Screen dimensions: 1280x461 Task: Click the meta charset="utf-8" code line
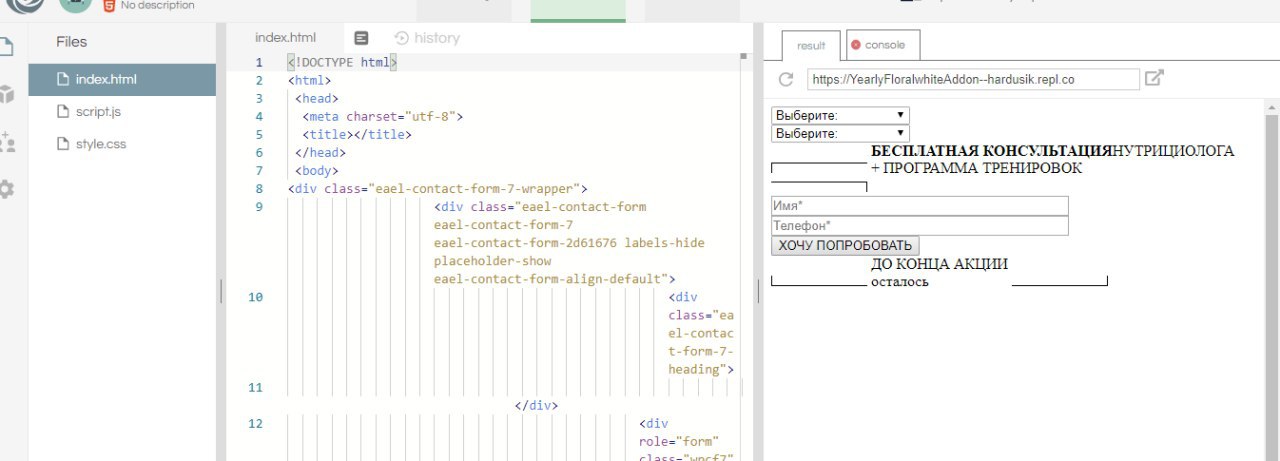[x=383, y=117]
